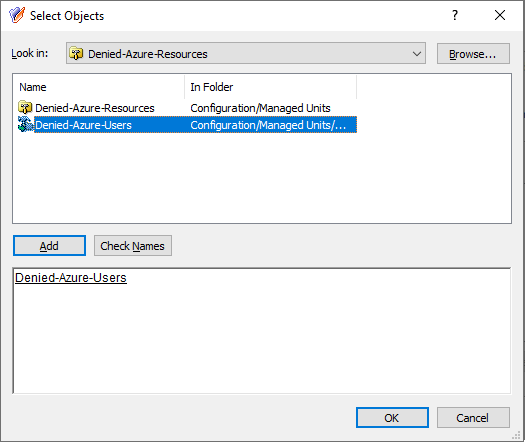Click the Configuration/Managed Units folder text
Viewport: 525px width, 442px height.
coord(260,108)
